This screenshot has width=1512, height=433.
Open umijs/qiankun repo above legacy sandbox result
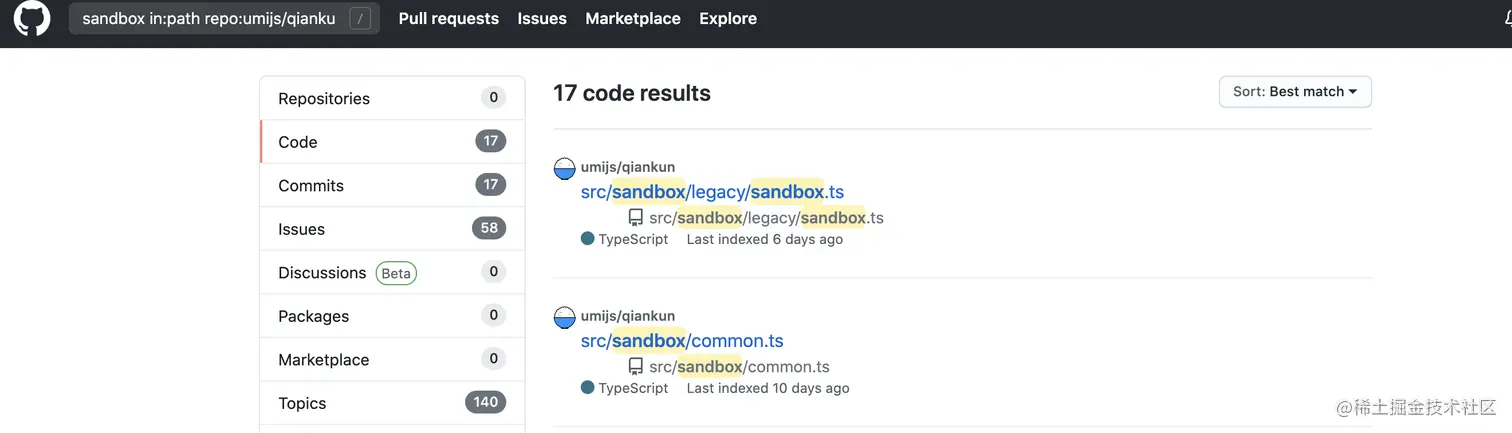coord(628,167)
